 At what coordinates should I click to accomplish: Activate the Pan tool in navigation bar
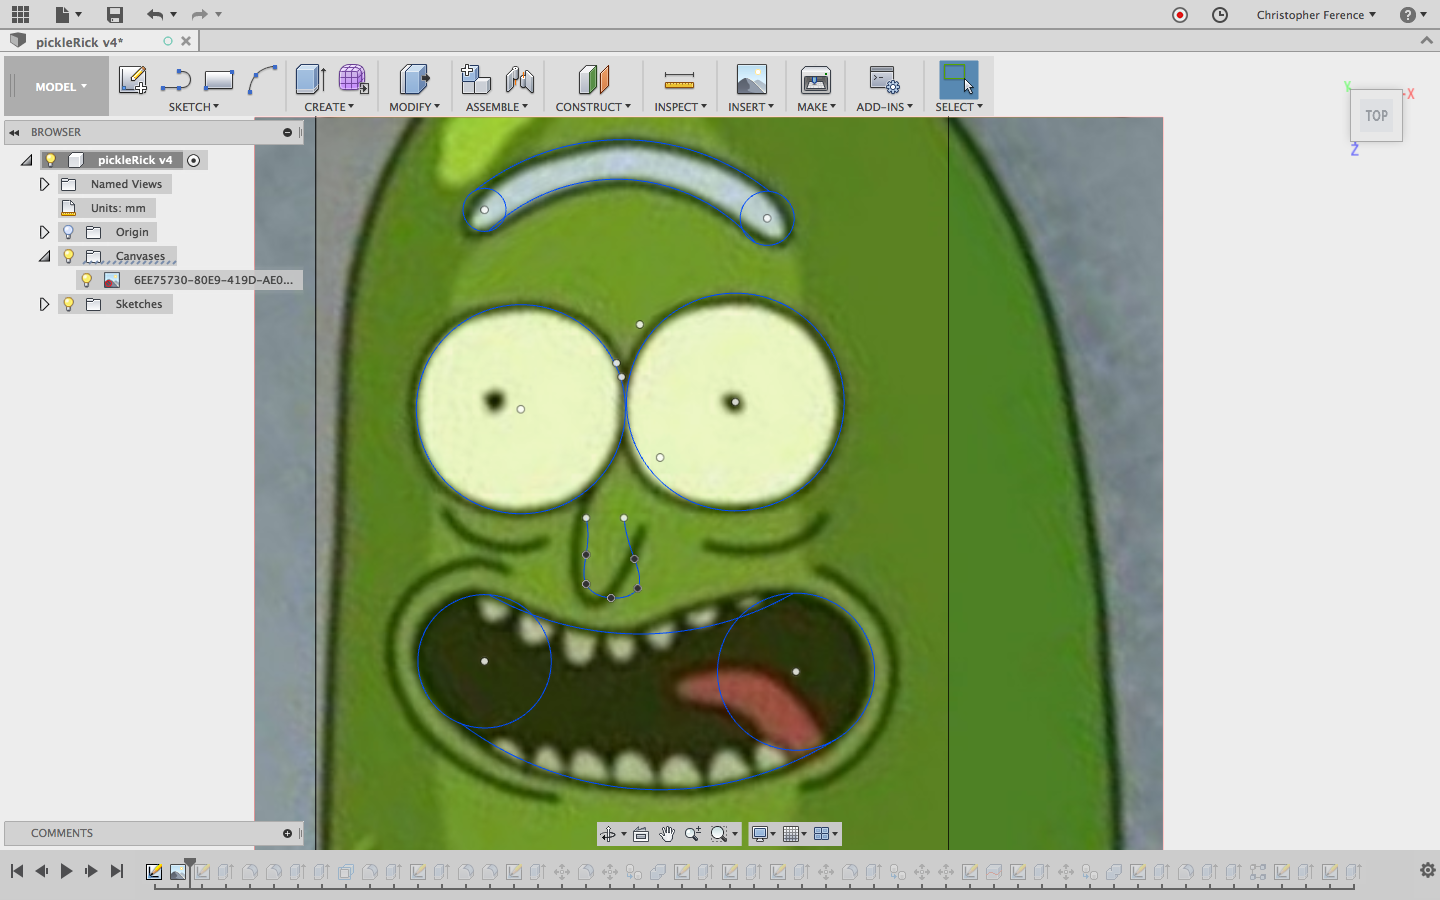point(667,833)
